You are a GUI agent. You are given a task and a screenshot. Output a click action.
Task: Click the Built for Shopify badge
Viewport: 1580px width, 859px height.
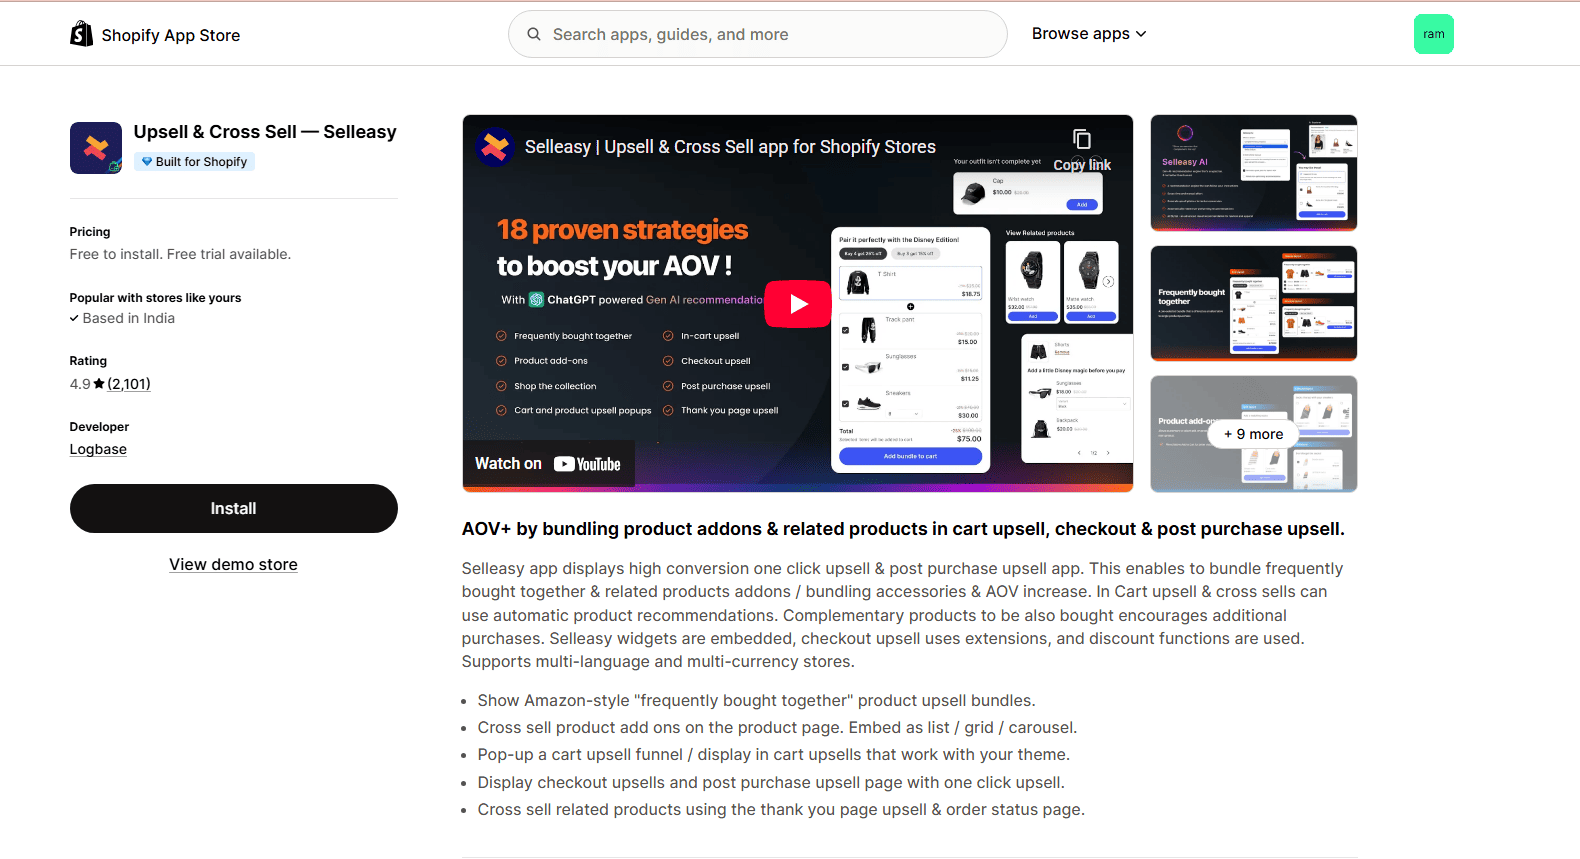195,162
